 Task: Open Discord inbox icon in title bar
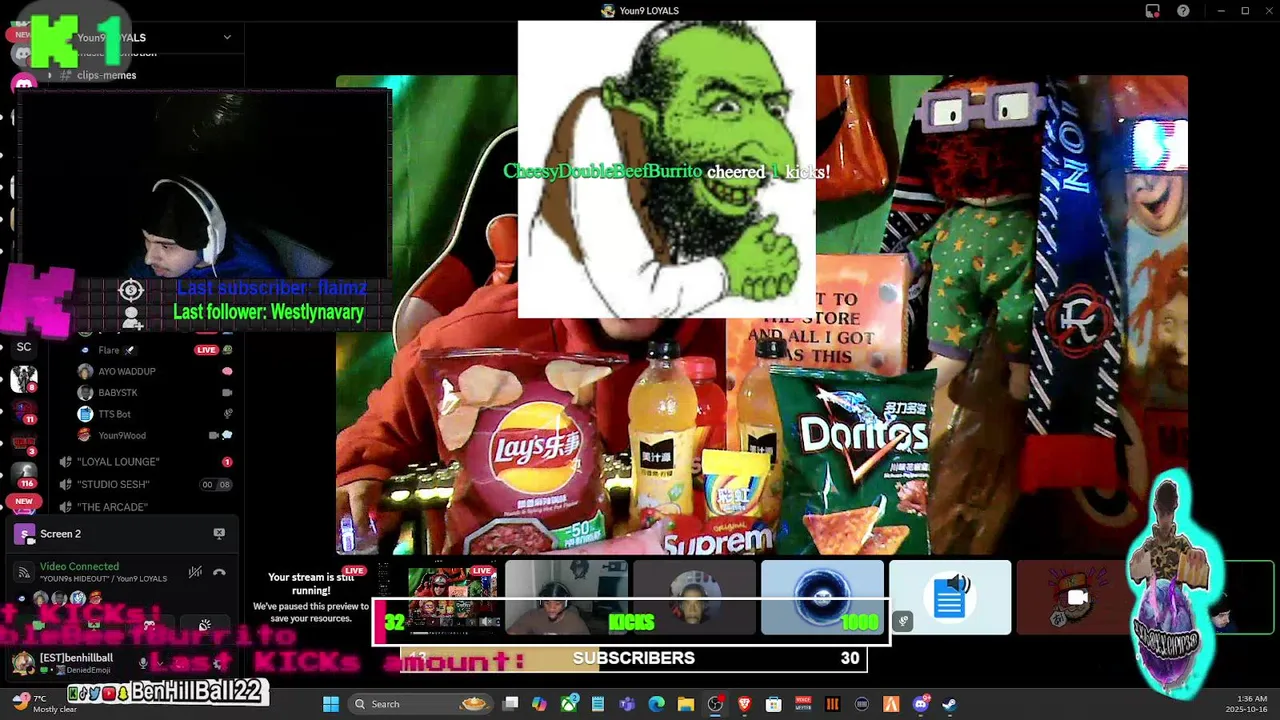point(1153,11)
